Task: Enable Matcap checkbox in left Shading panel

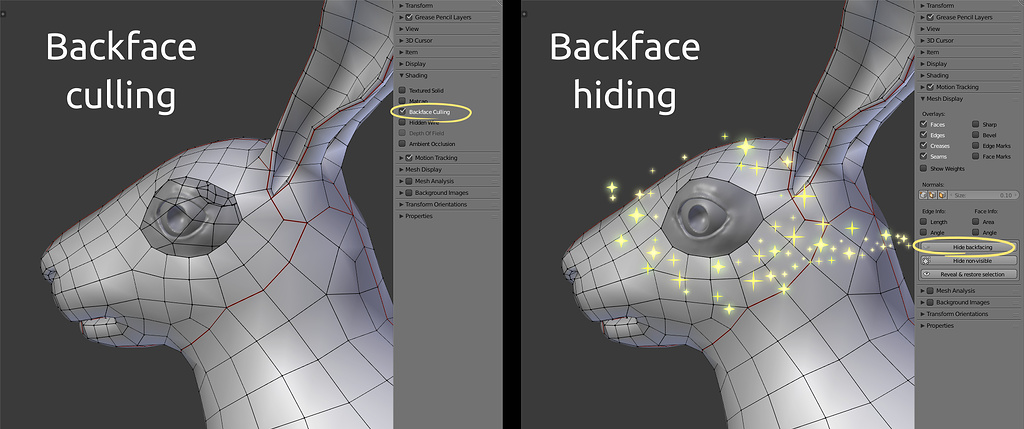Action: (402, 101)
